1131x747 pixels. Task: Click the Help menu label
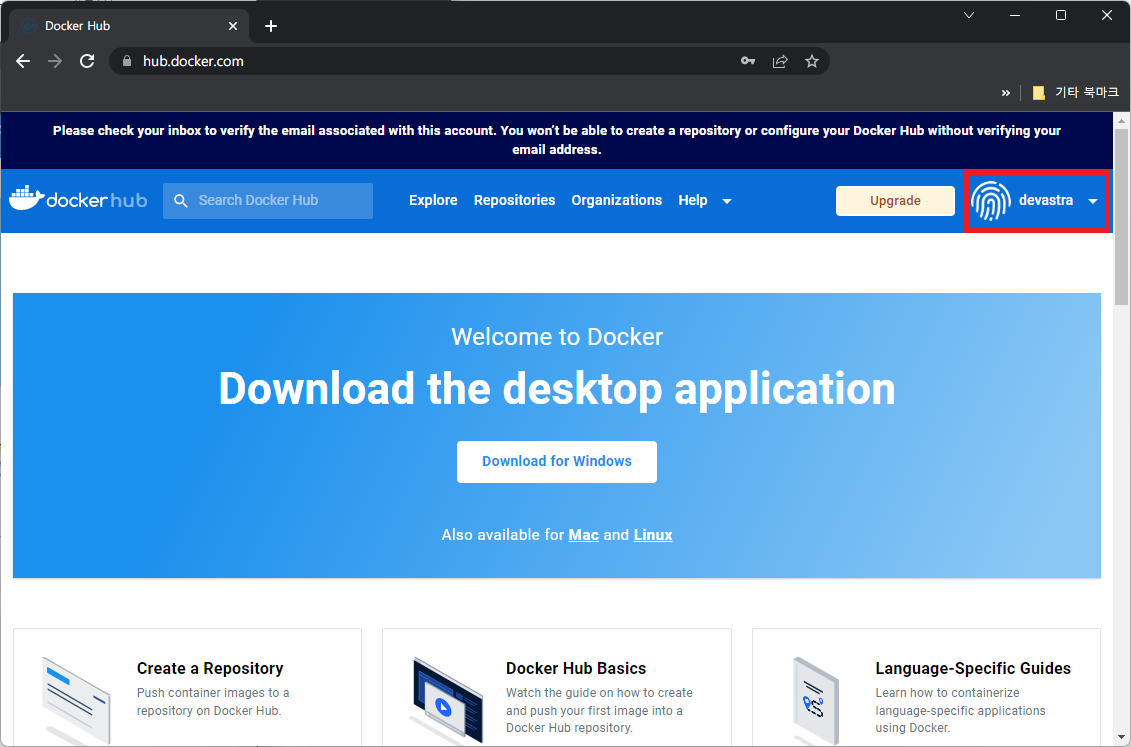pos(692,200)
